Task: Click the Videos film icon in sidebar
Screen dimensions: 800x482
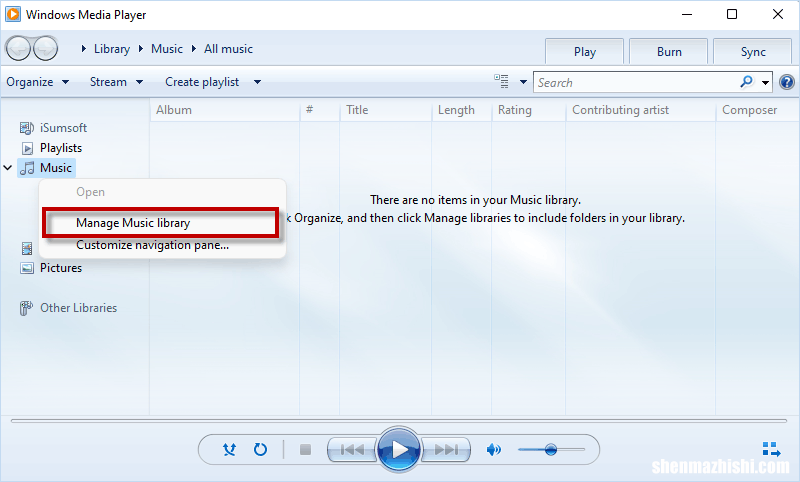Action: 27,248
